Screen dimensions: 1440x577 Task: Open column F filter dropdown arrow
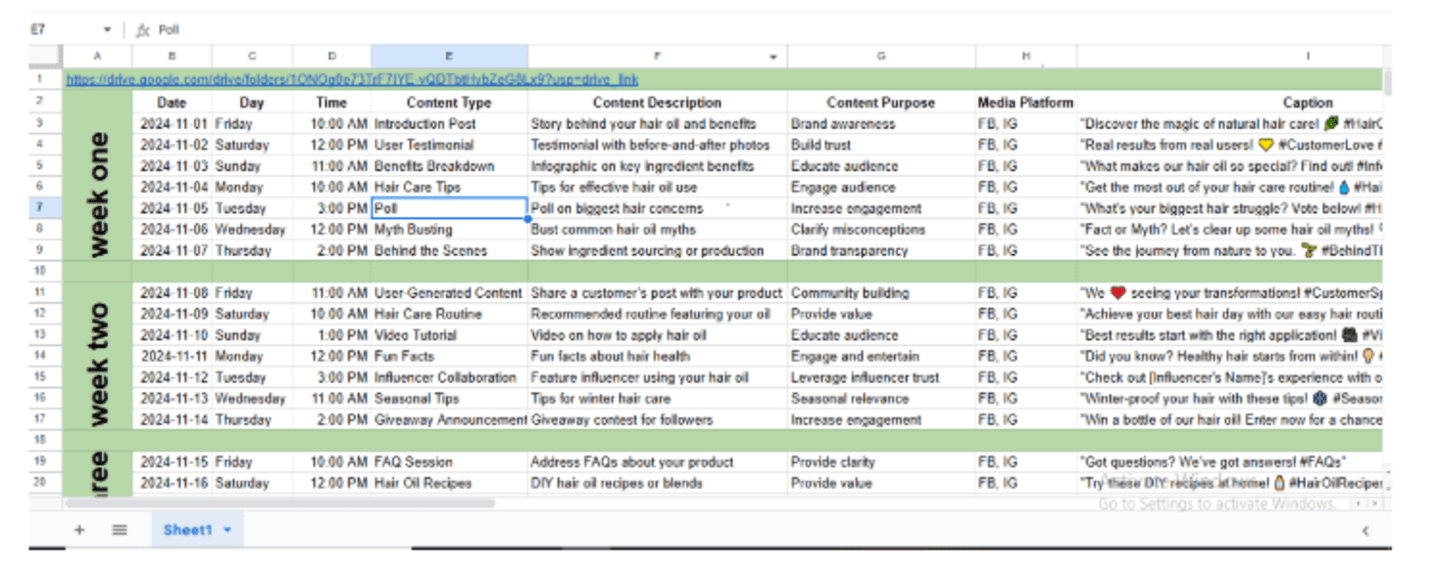point(773,57)
